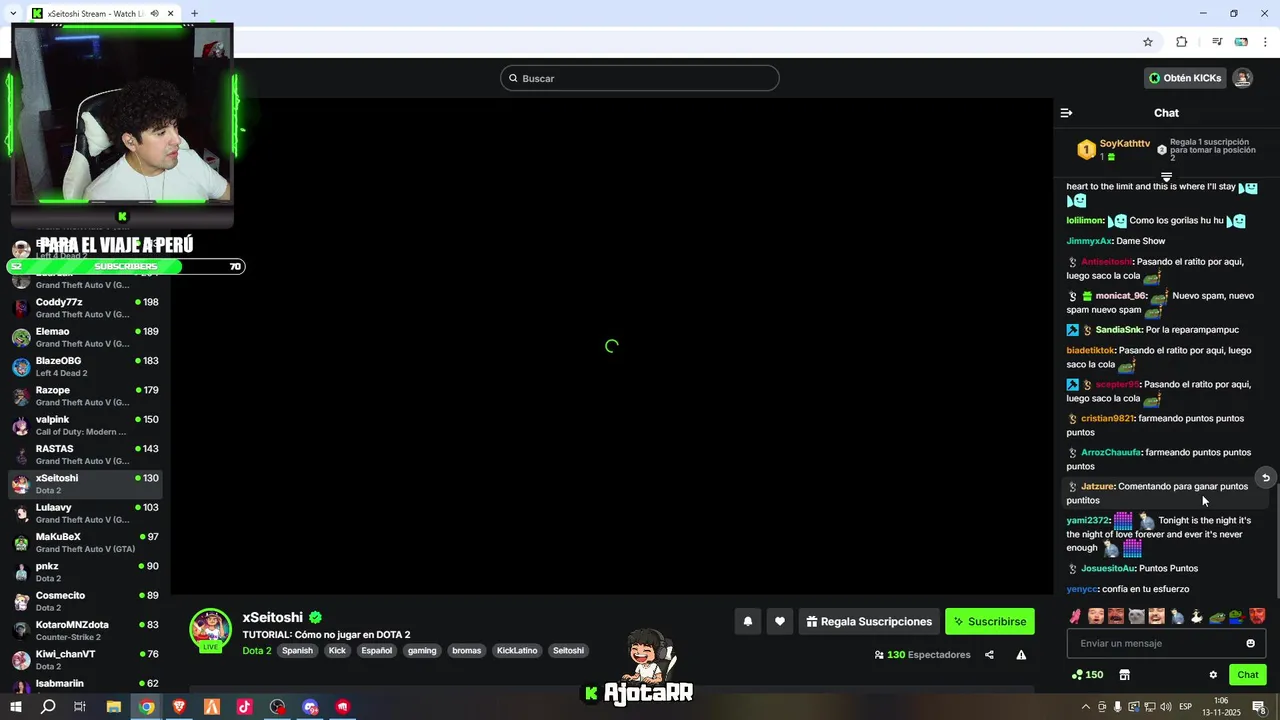1280x720 pixels.
Task: Open the user profile avatar menu at top right
Action: 1242,78
